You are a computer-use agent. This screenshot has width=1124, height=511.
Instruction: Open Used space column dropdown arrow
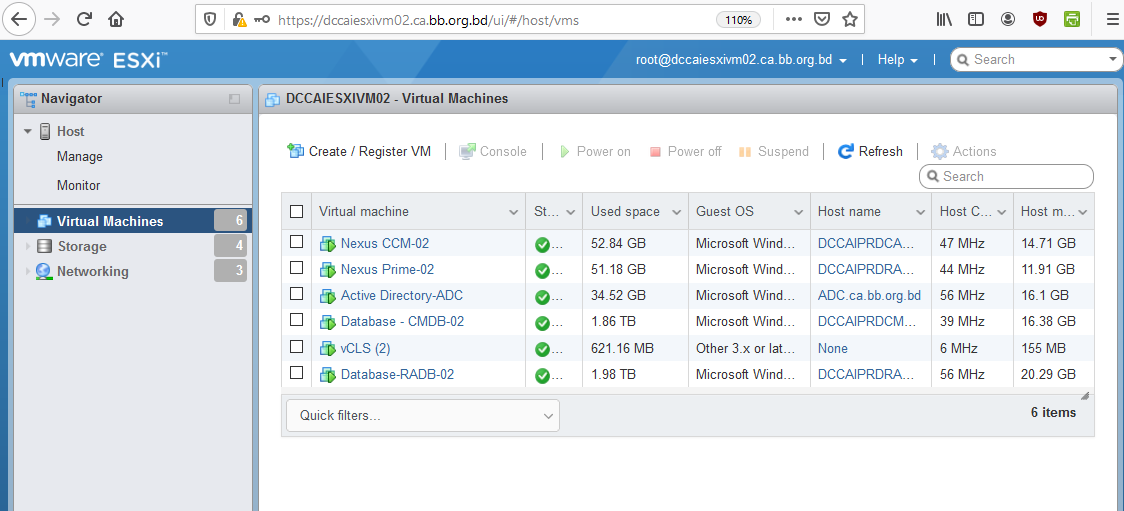click(677, 212)
